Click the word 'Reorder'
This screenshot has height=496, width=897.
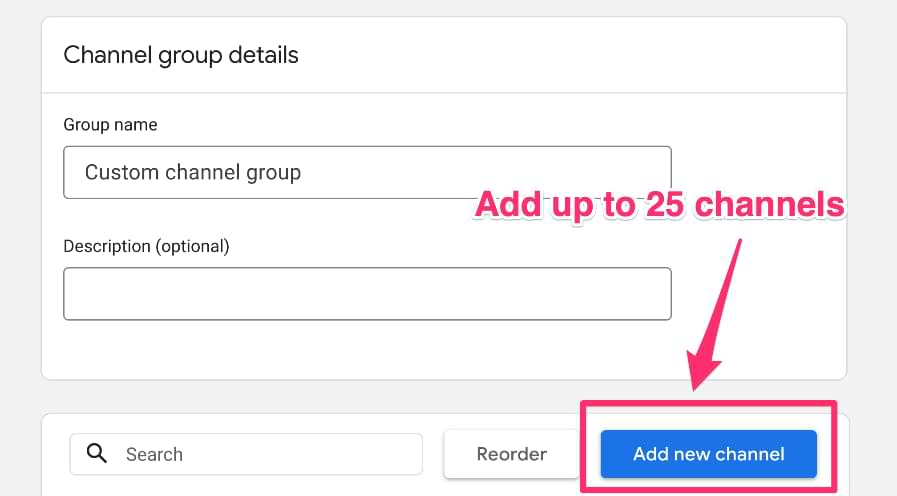(511, 454)
